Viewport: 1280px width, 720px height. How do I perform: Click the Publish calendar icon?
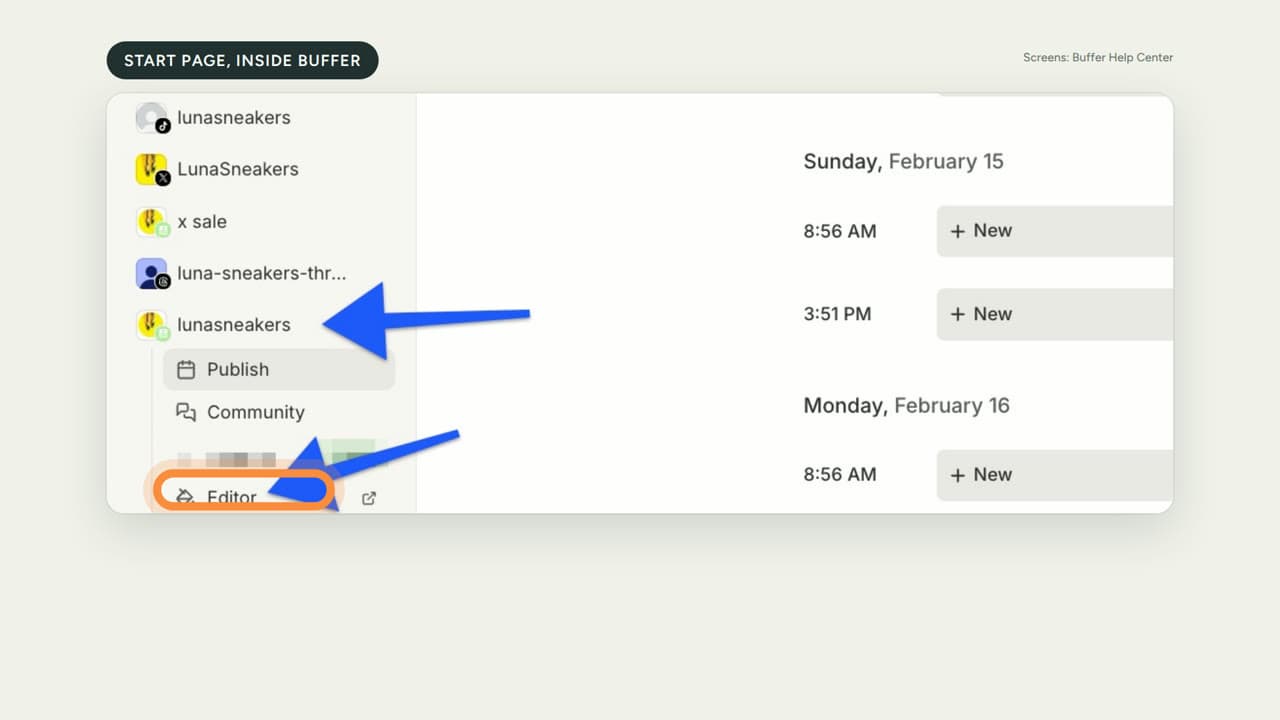coord(186,370)
